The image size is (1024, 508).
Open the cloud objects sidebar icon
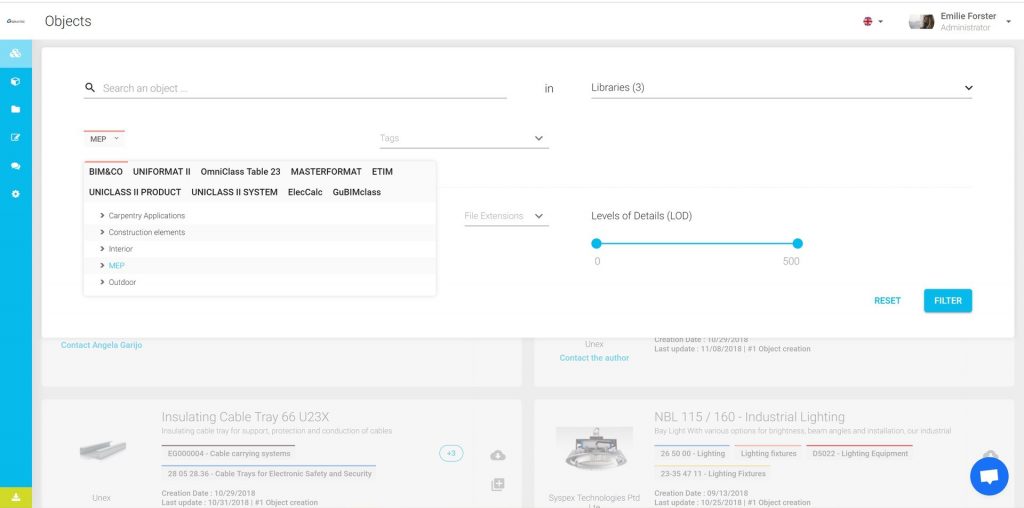tap(15, 53)
